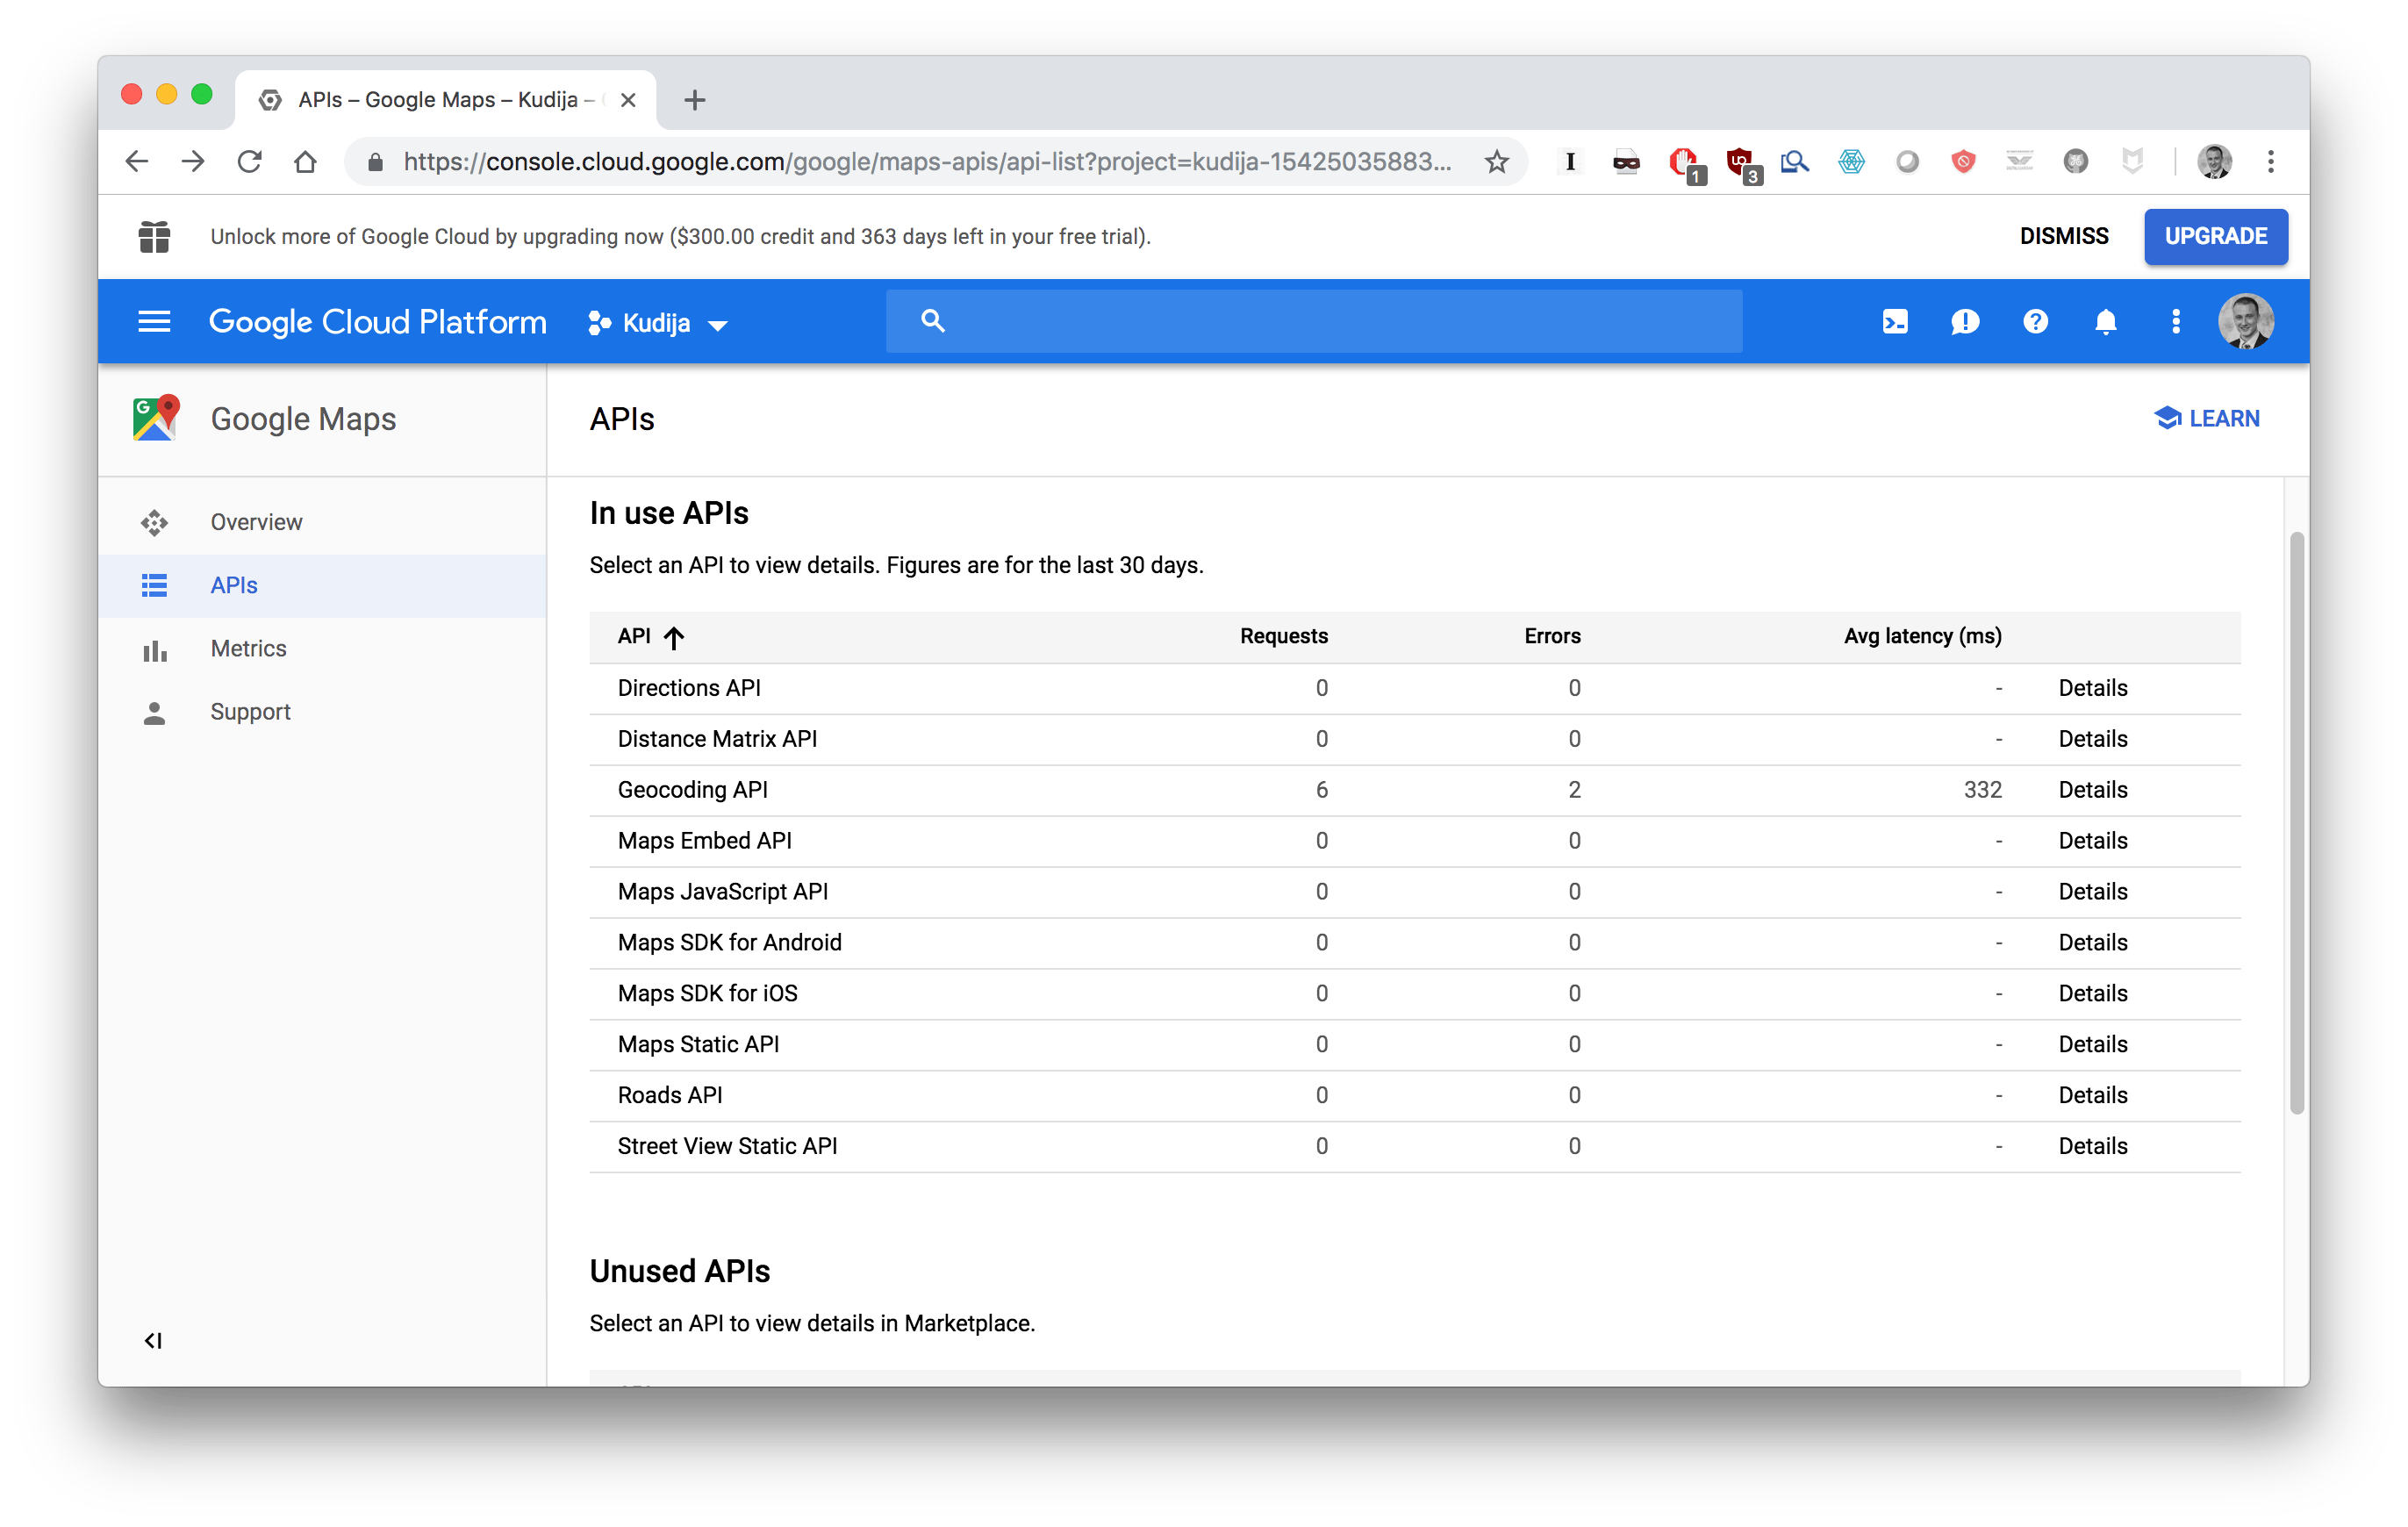The width and height of the screenshot is (2408, 1527).
Task: Open Details for Geocoding API
Action: click(2092, 790)
